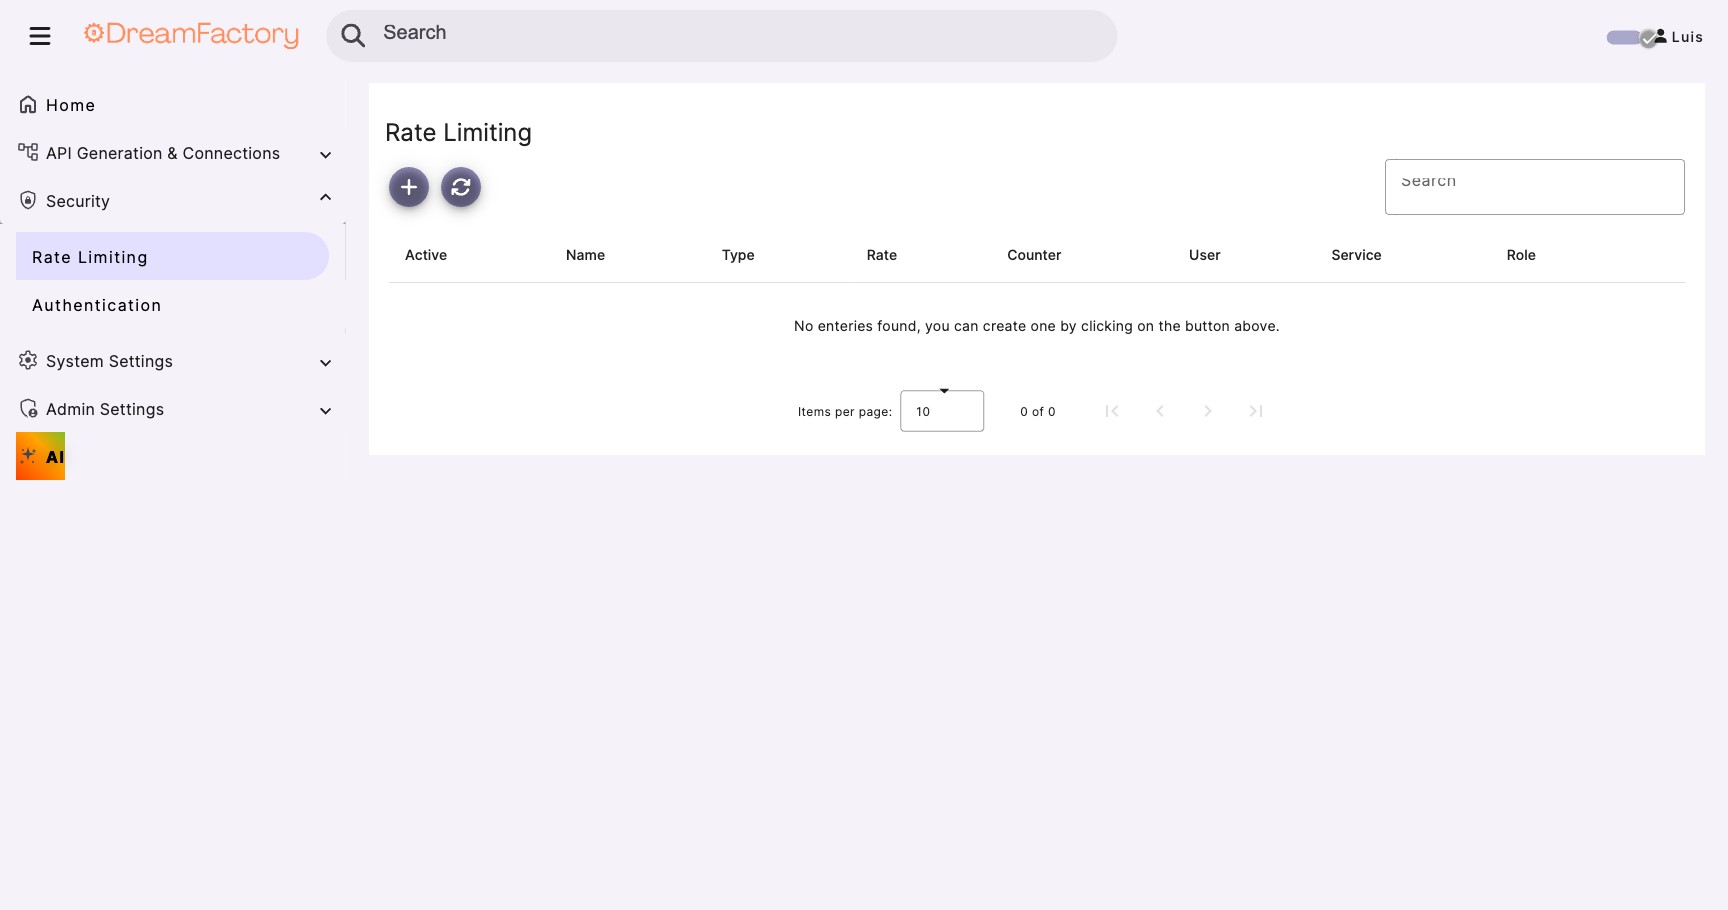Open the AI assistant icon in sidebar
1728x910 pixels.
click(x=40, y=456)
